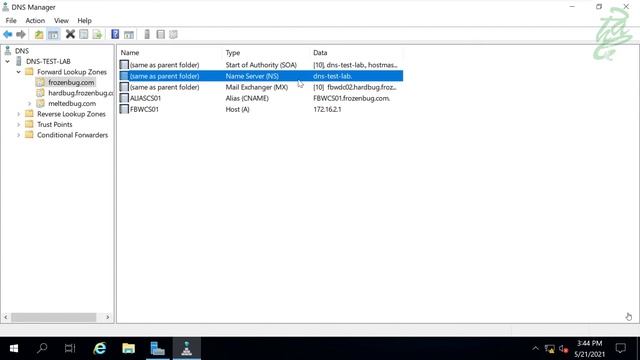Screen dimensions: 640x360
Task: Open File Explorer from taskbar
Action: (x=129, y=348)
